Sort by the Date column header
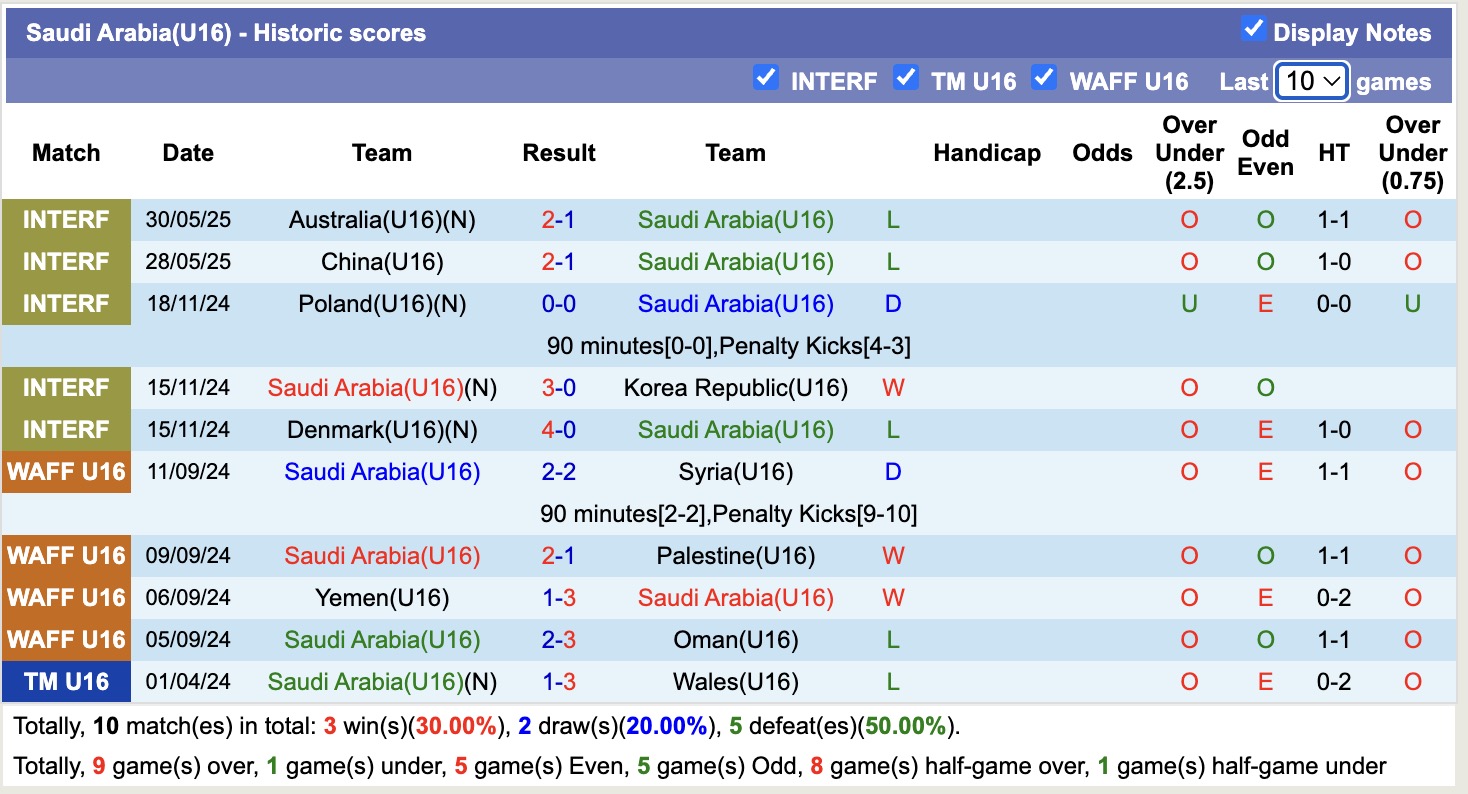Screen dimensions: 1468x794 click(188, 152)
